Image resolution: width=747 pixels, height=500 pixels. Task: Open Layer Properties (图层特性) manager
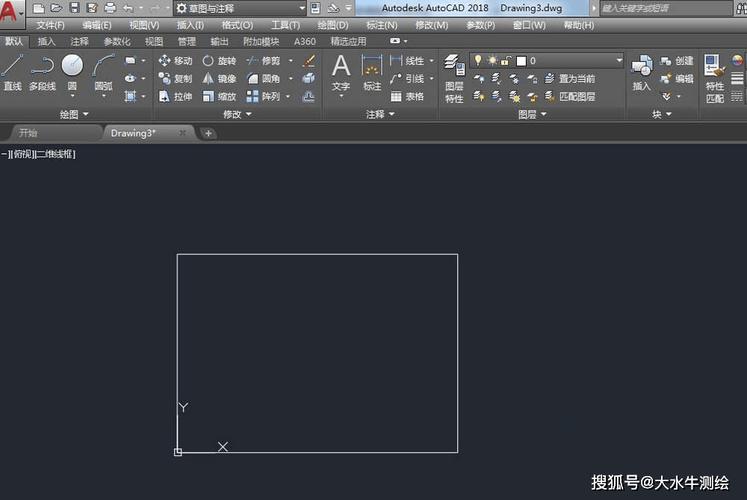pos(454,79)
